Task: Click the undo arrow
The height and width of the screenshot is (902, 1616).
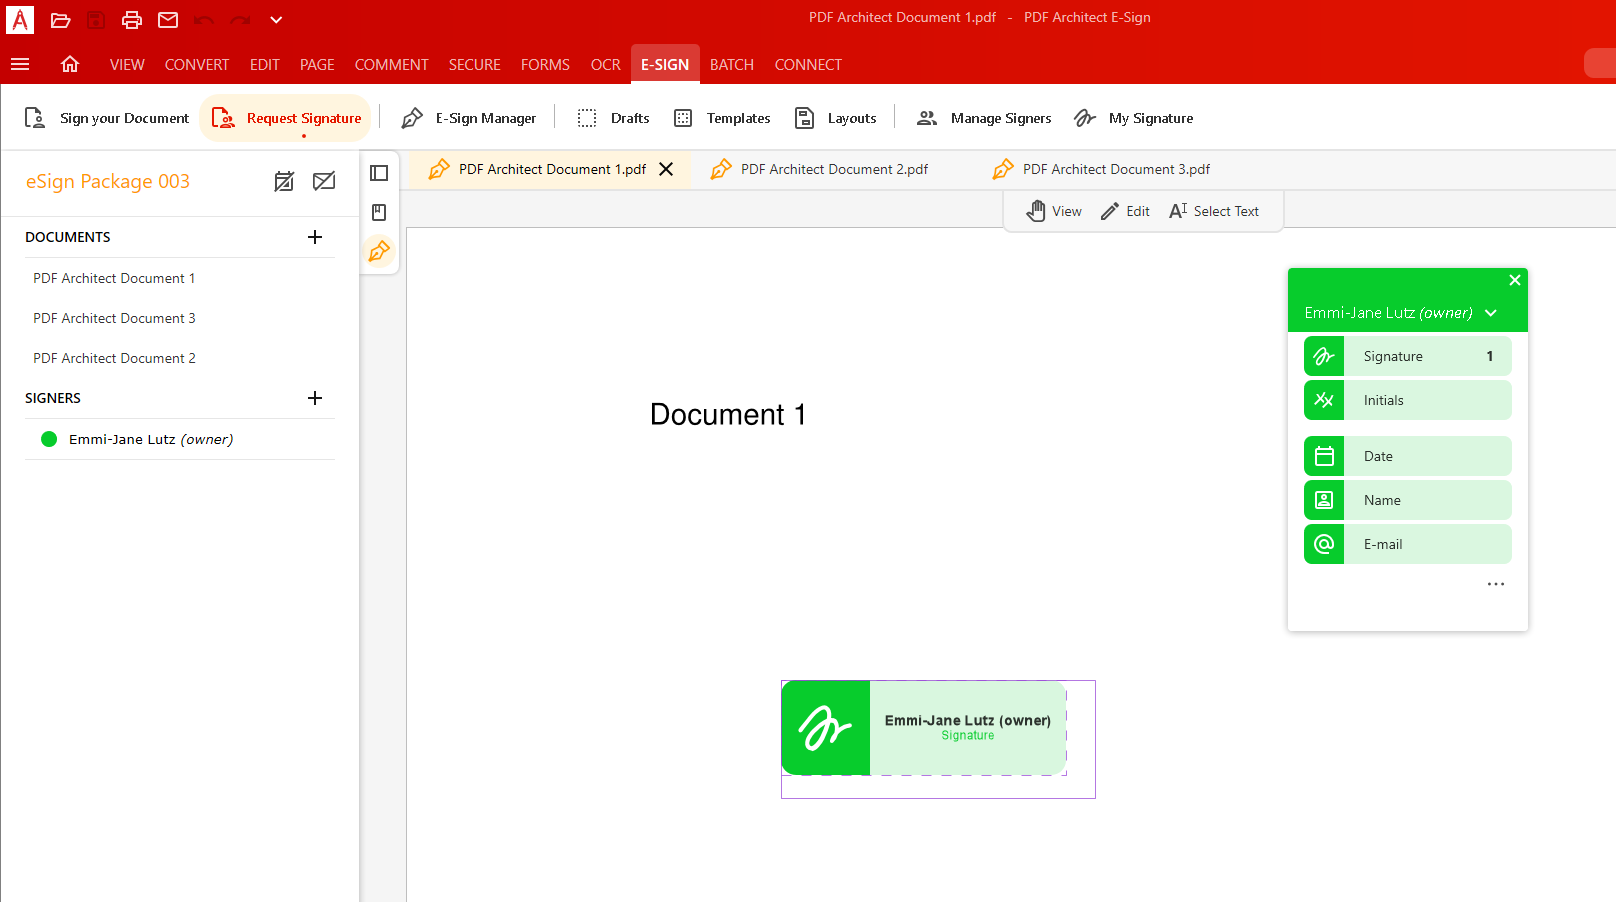Action: point(204,19)
